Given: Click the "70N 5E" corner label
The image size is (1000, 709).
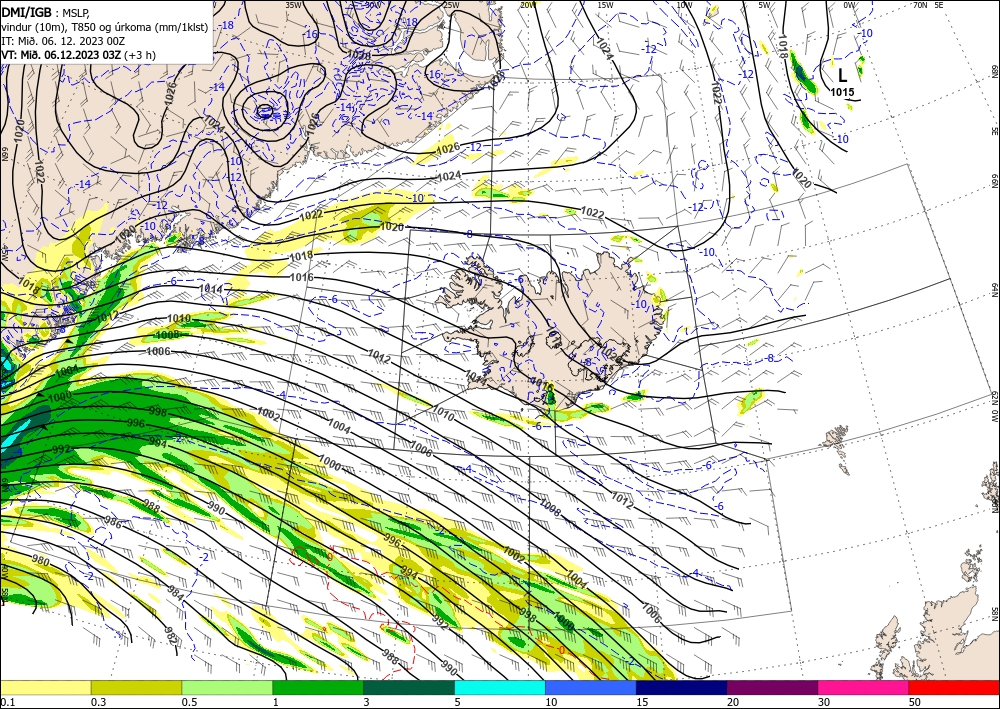Looking at the screenshot, I should pos(928,5).
